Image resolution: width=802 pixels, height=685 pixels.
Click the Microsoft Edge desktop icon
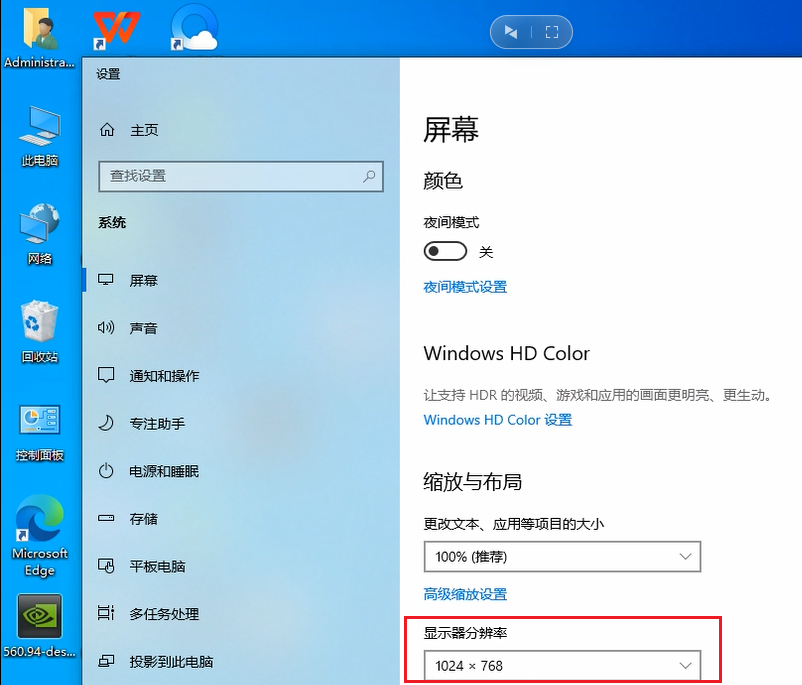40,535
